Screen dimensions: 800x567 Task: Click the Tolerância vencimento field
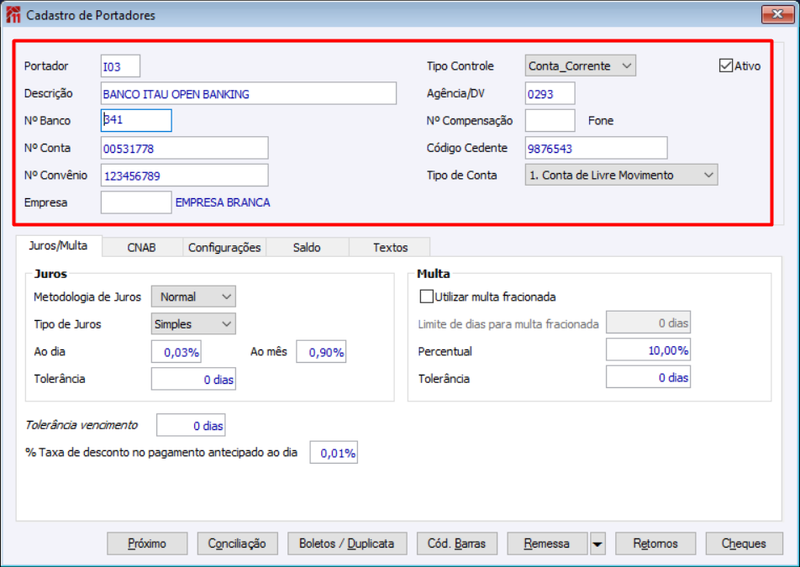click(191, 425)
